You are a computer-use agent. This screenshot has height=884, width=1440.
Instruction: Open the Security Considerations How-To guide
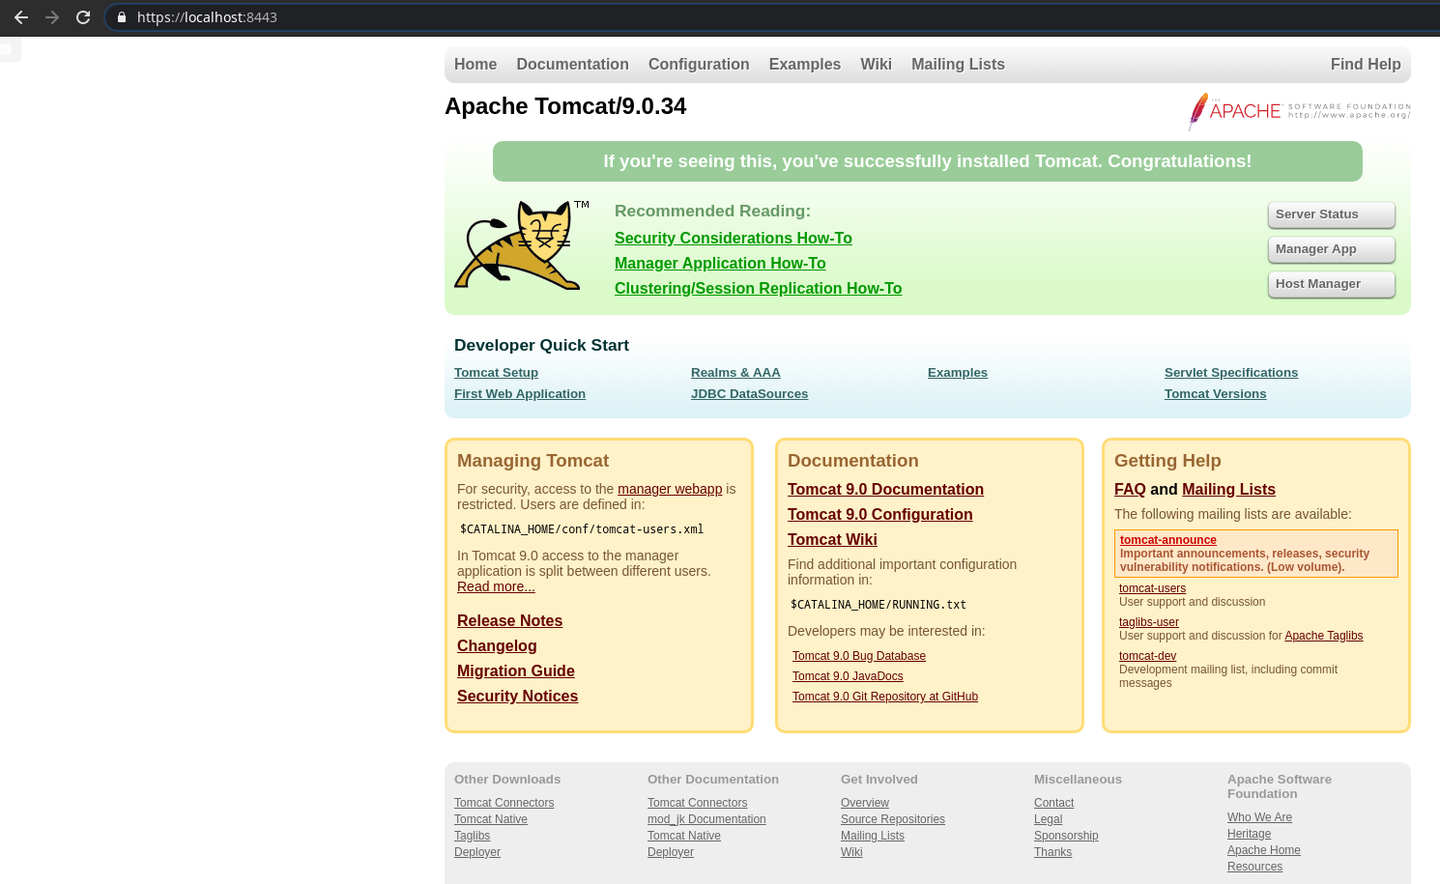(733, 238)
